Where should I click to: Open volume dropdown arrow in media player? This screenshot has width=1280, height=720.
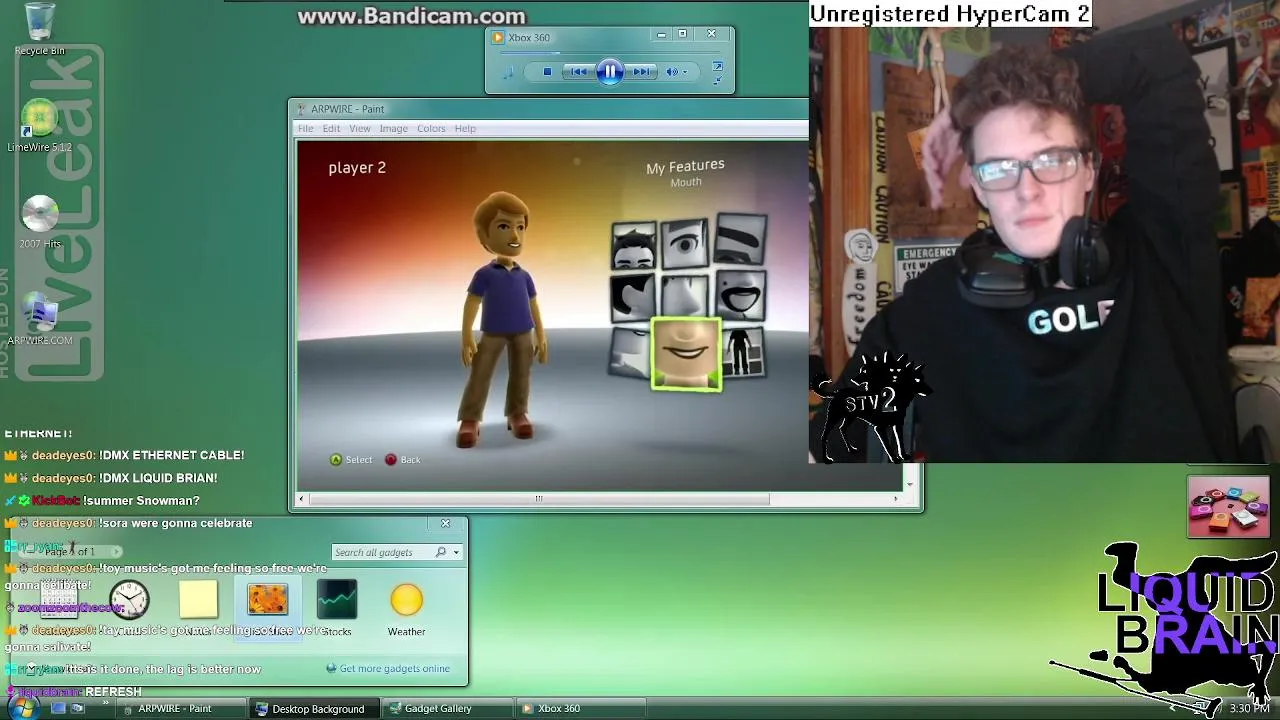click(685, 72)
